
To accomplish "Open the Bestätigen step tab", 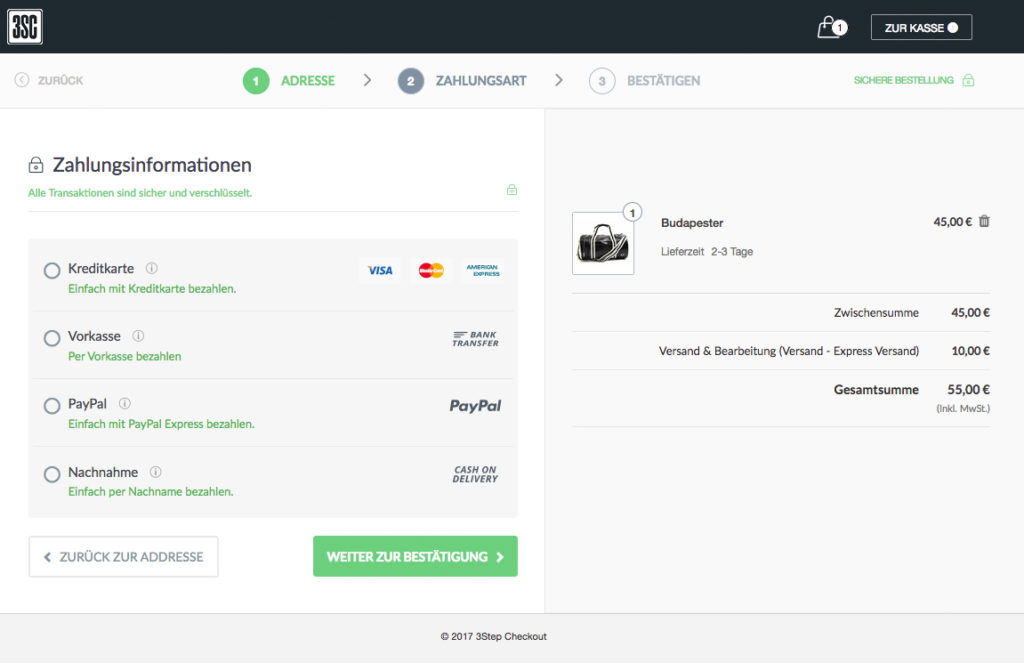I will click(664, 81).
